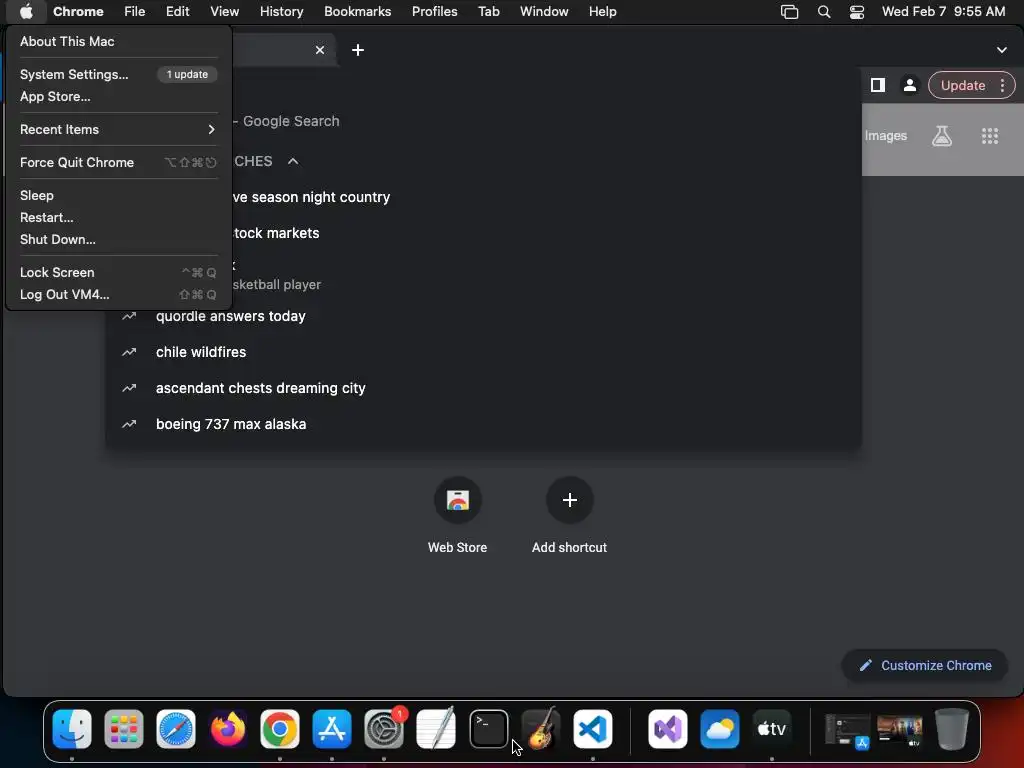The height and width of the screenshot is (768, 1024).
Task: Select Lock Screen menu entry
Action: click(118, 272)
